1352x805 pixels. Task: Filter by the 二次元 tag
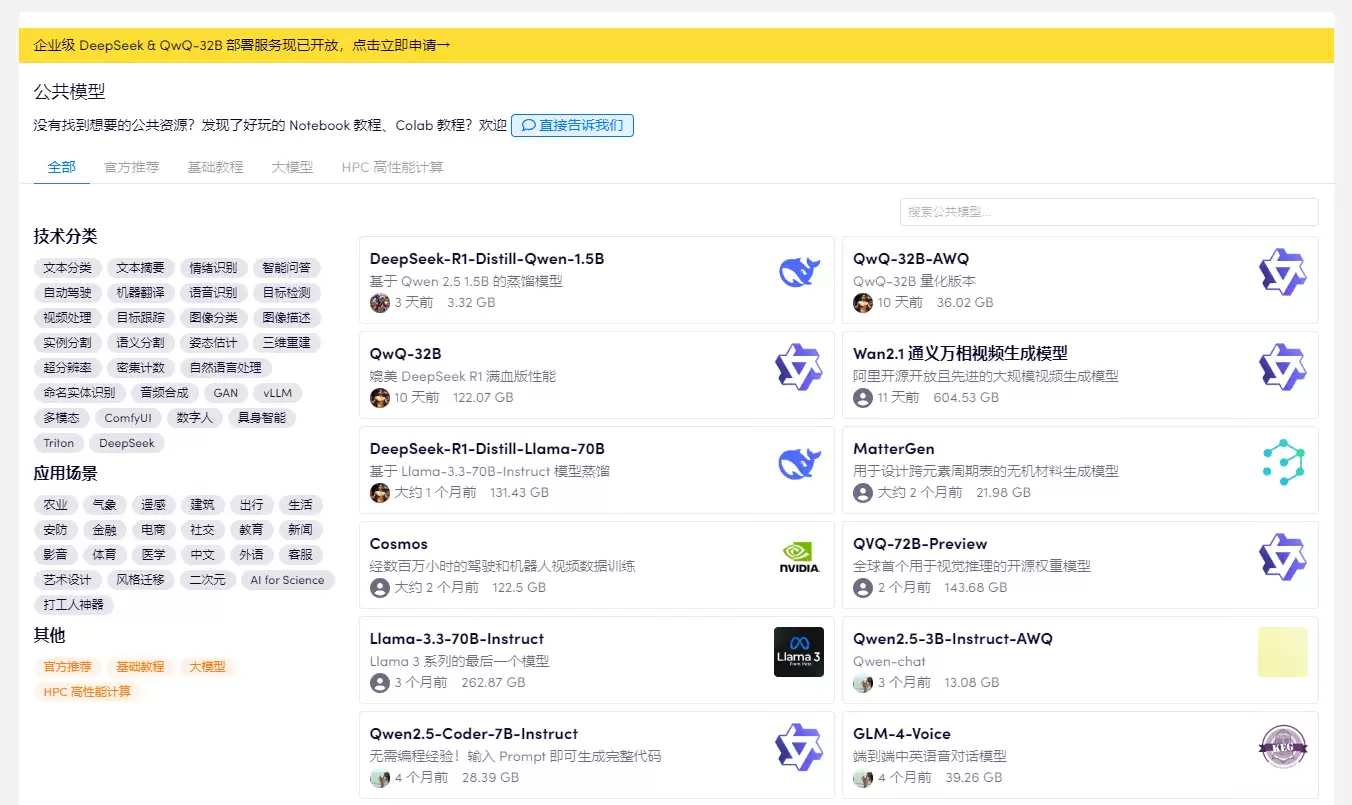click(x=207, y=580)
